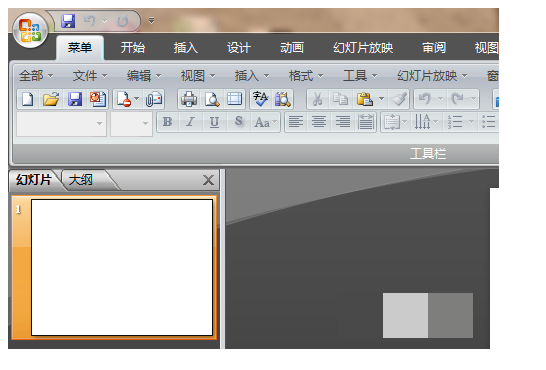
Task: Expand the Paste dropdown arrow
Action: coord(382,99)
